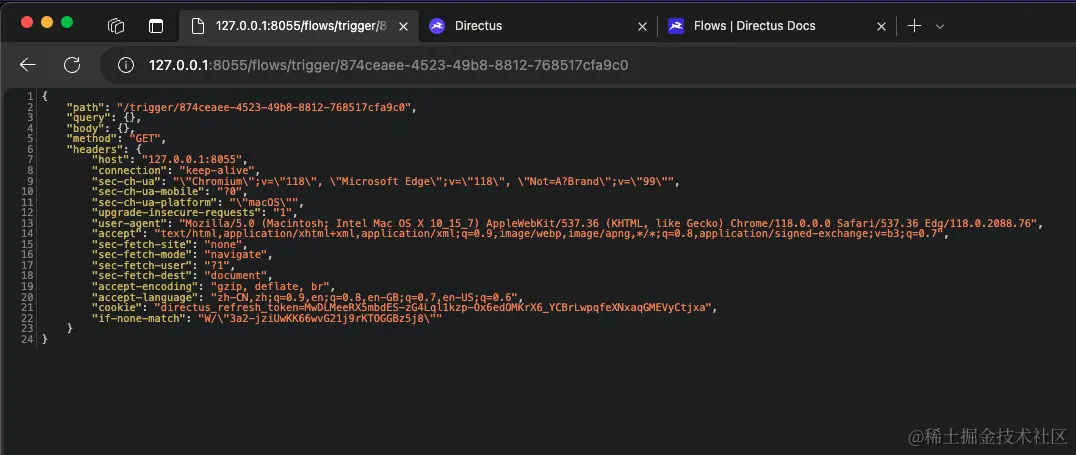
Task: Switch to Flows | Directus Docs tab
Action: [777, 26]
